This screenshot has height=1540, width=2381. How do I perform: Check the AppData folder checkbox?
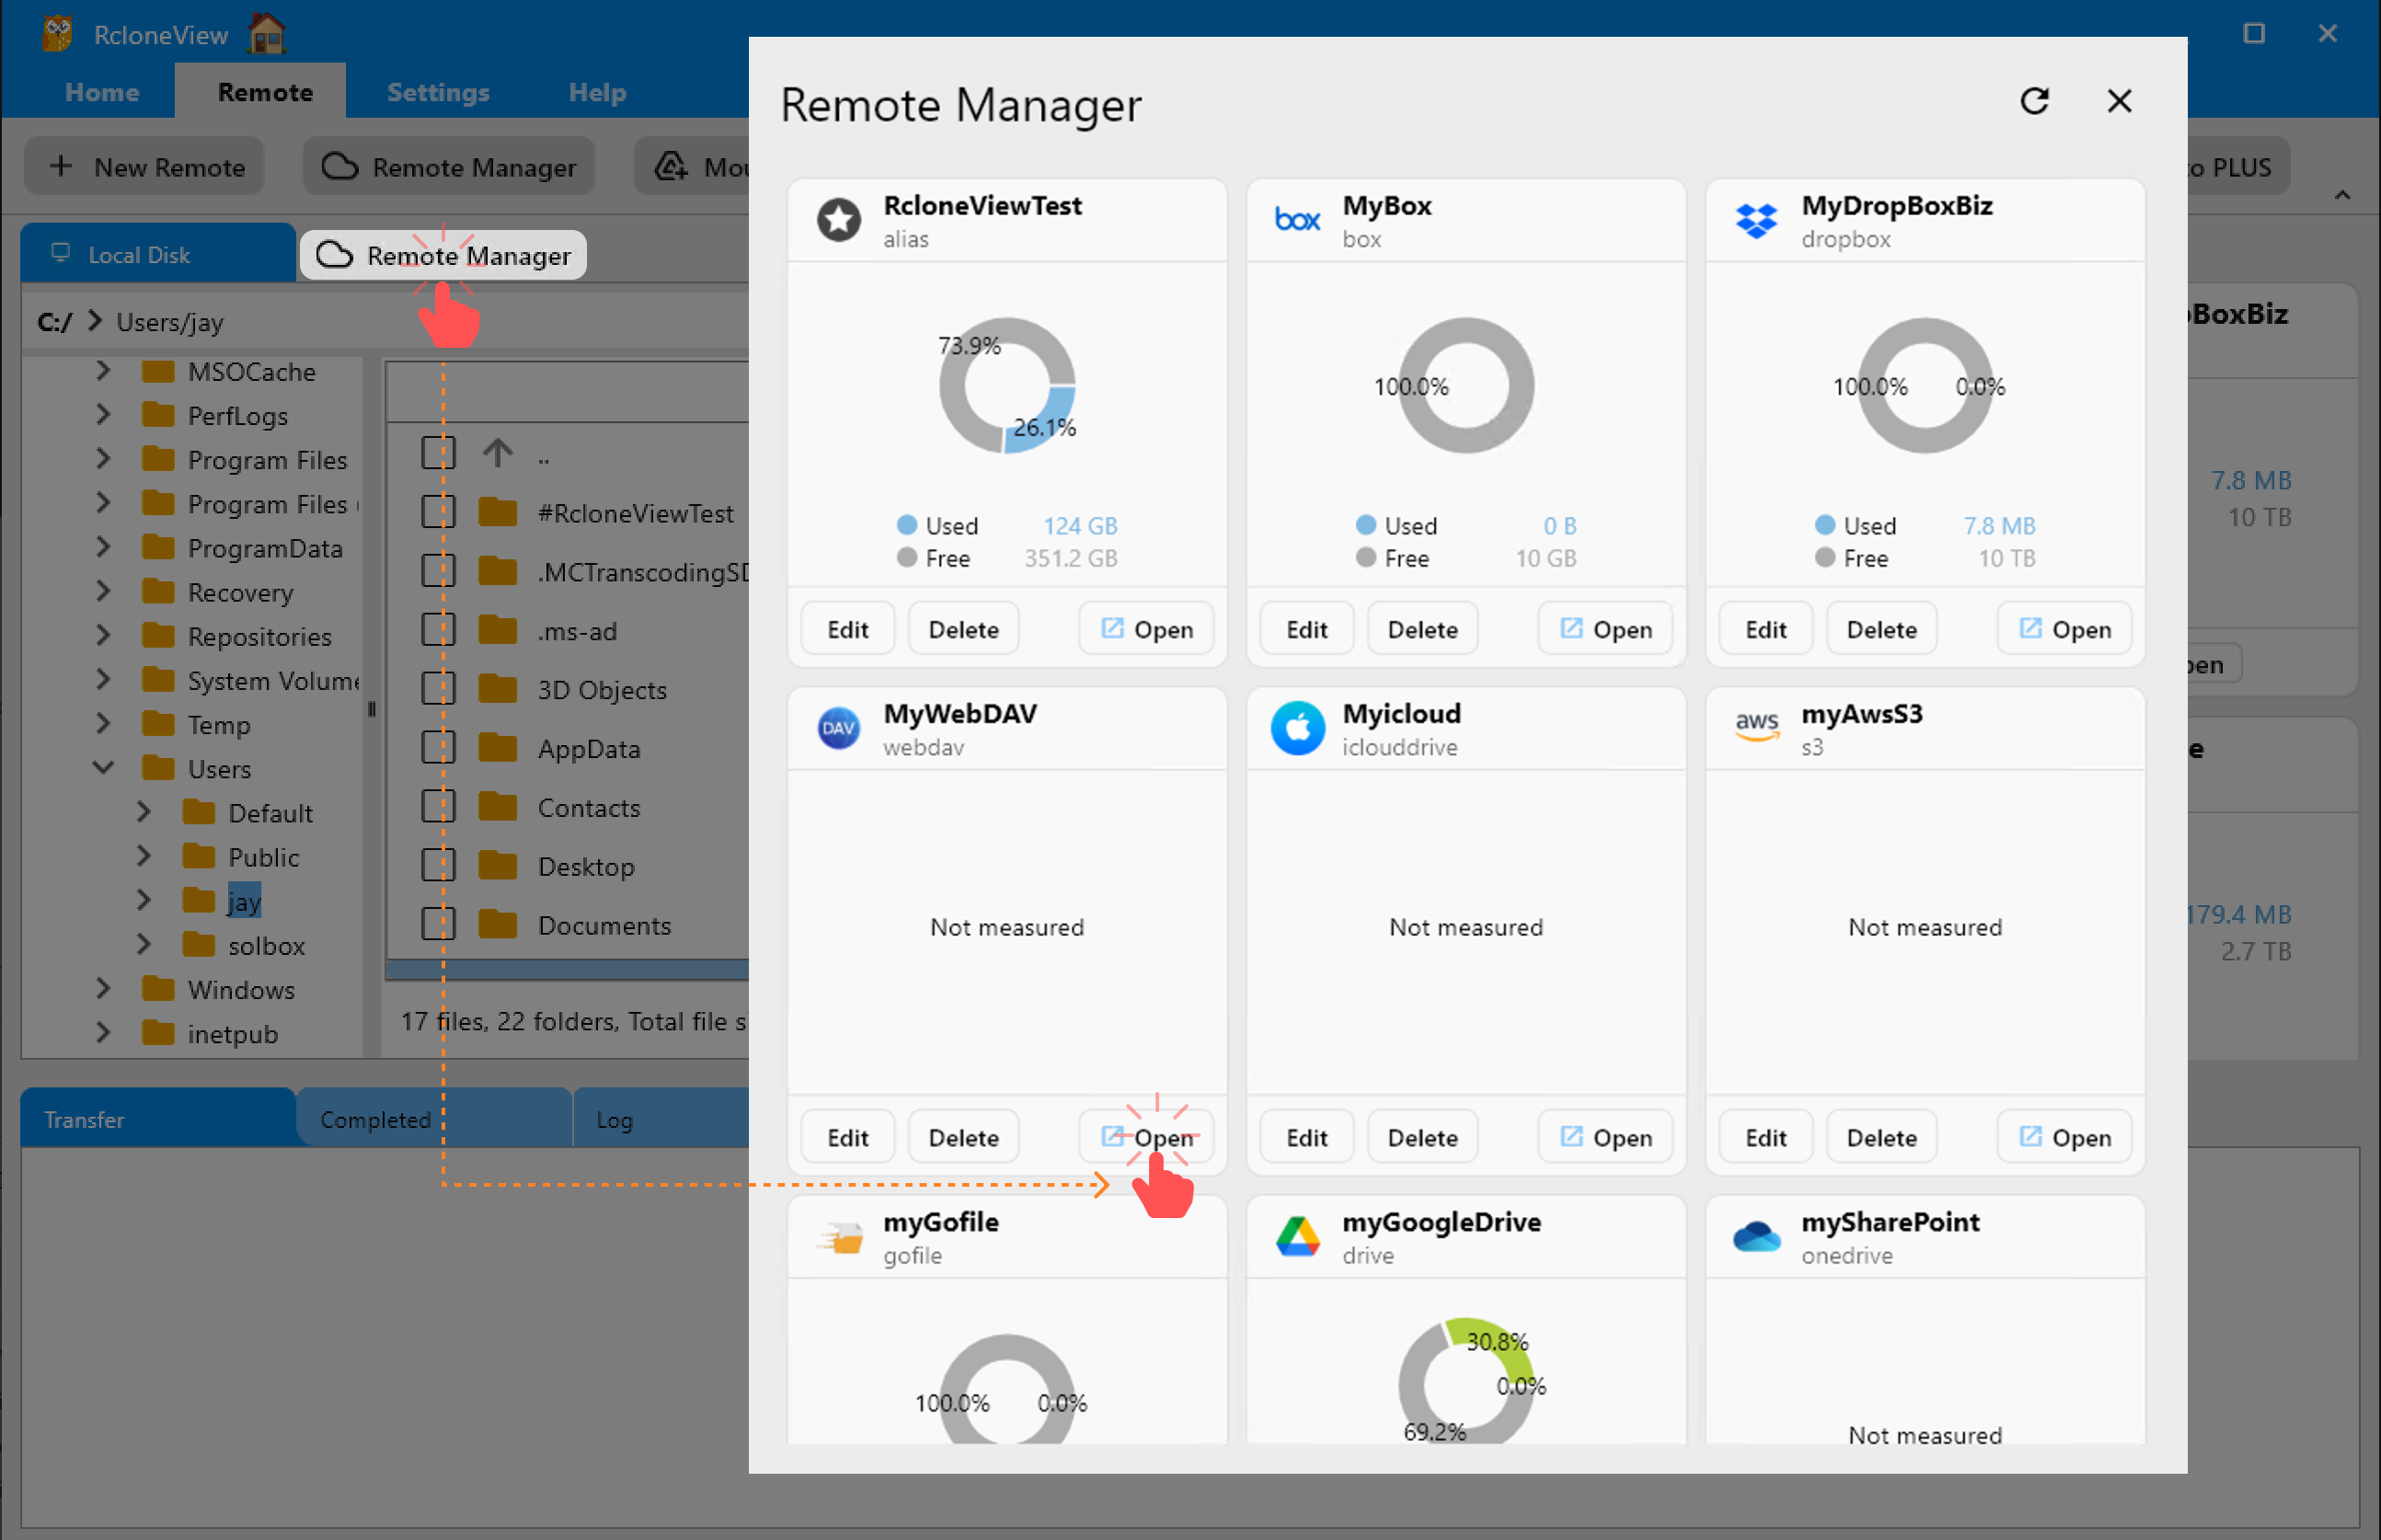437,747
